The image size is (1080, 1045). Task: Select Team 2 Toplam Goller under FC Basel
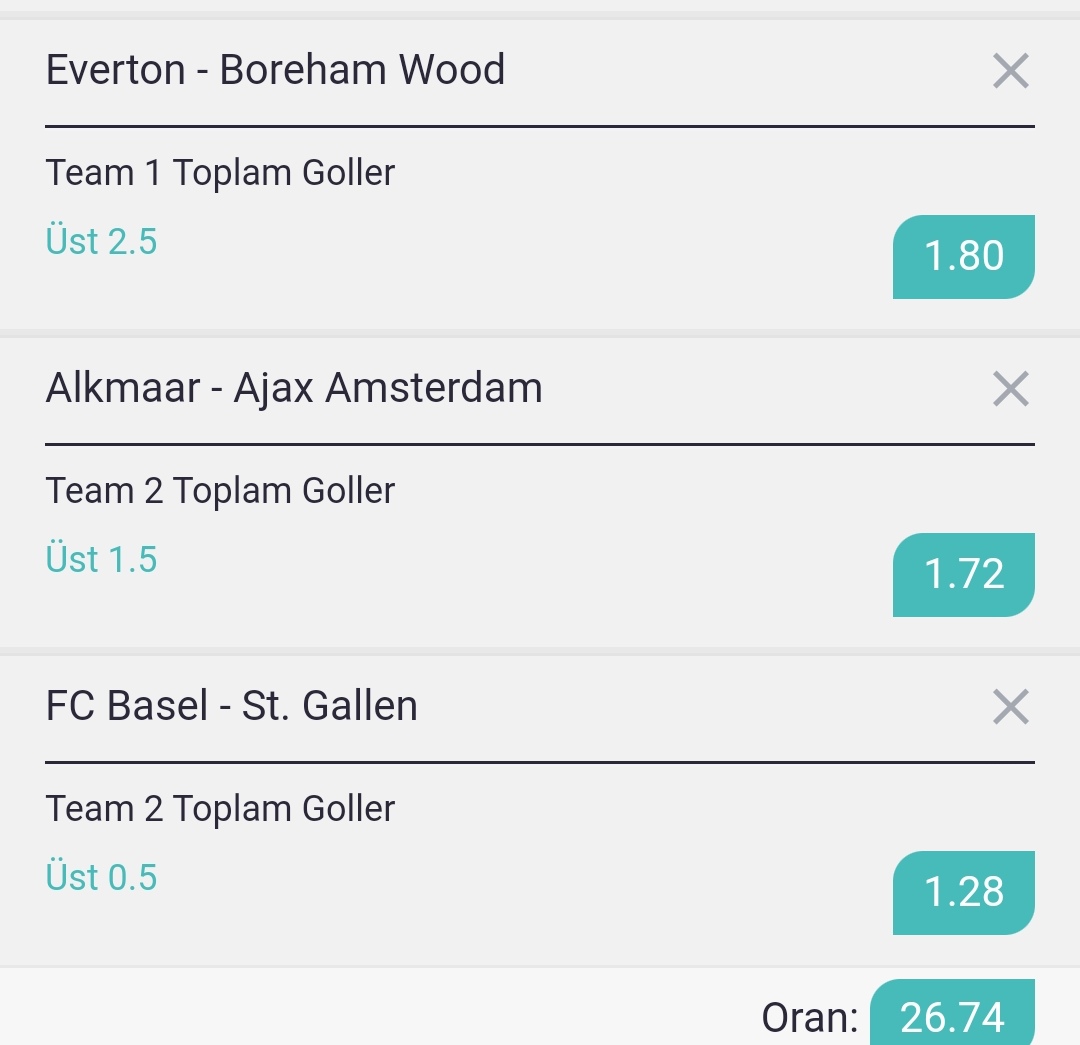[x=220, y=808]
